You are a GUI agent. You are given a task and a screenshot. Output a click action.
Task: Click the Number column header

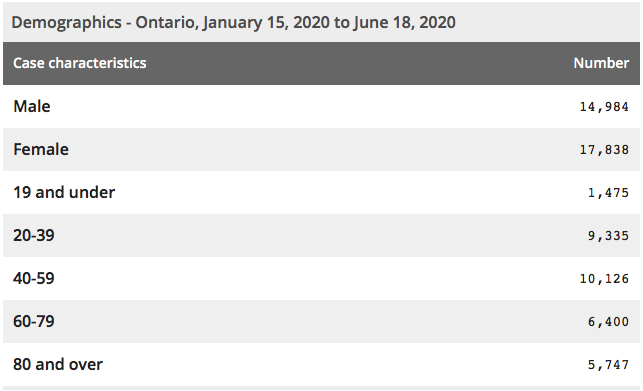click(601, 63)
